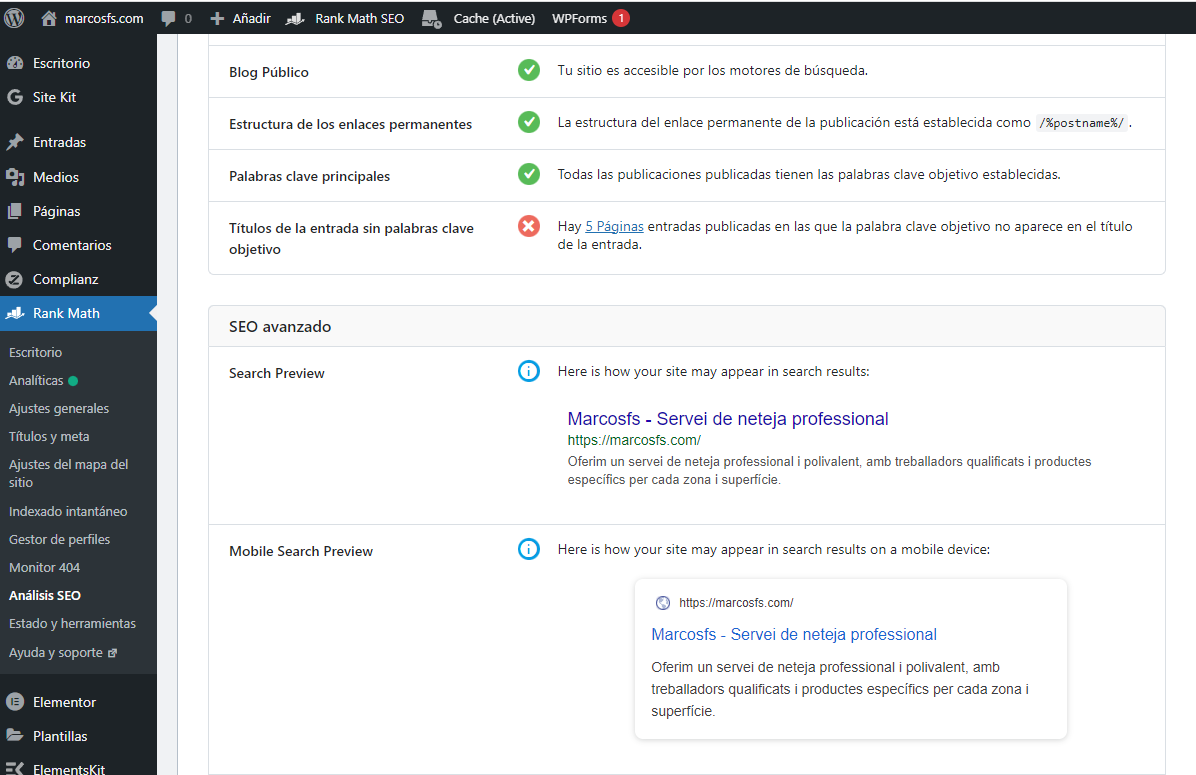Click the home icon beside marcosfs.com
This screenshot has height=775, width=1196.
point(49,18)
